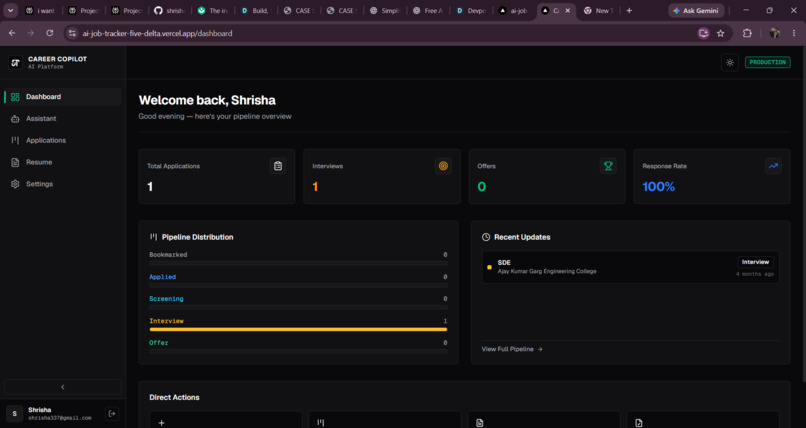Viewport: 806px width, 428px height.
Task: Switch to the 'i want' browser tab
Action: point(40,10)
